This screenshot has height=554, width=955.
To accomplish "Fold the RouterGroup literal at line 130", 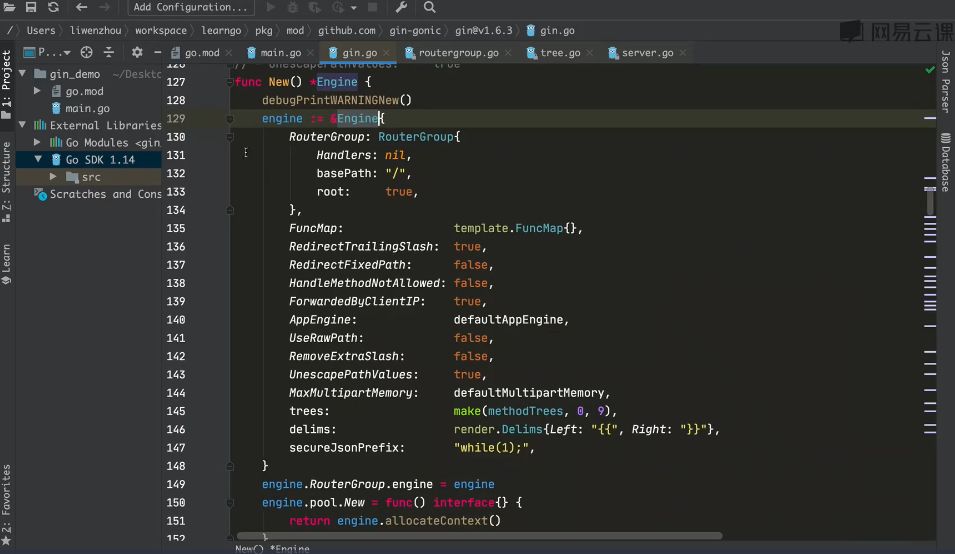I will pos(230,137).
